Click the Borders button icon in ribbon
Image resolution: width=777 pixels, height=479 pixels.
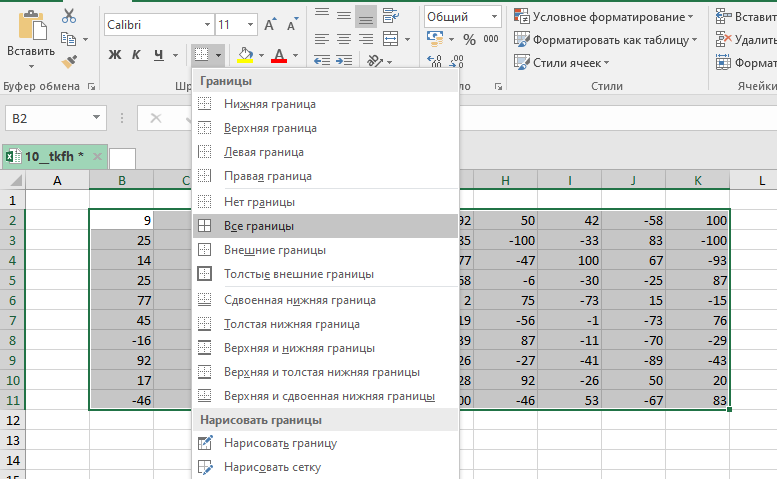pos(202,54)
